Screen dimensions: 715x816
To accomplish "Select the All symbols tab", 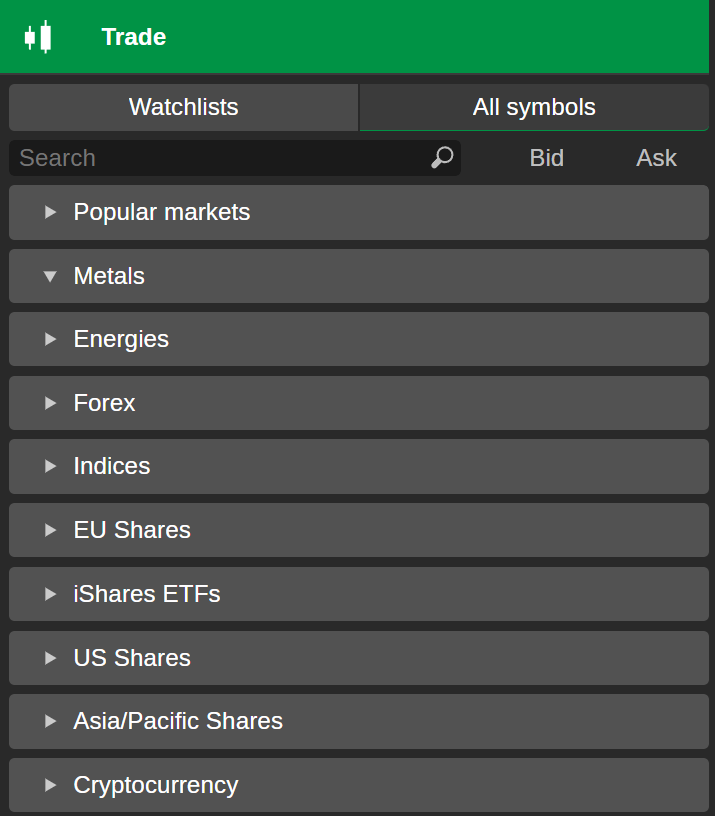I will pyautogui.click(x=534, y=107).
